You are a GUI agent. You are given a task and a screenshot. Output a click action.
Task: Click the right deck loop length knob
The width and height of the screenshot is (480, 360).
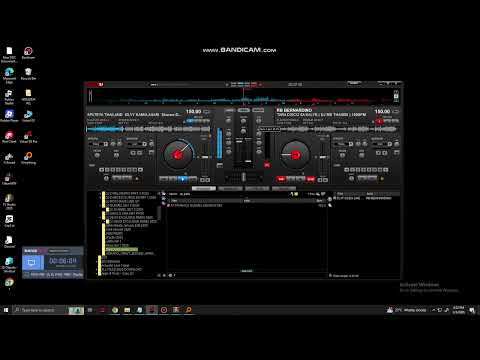pyautogui.click(x=352, y=178)
